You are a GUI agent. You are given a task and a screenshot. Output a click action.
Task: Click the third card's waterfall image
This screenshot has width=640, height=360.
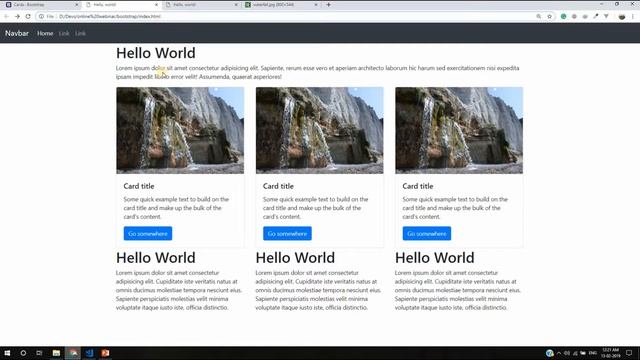tap(459, 130)
